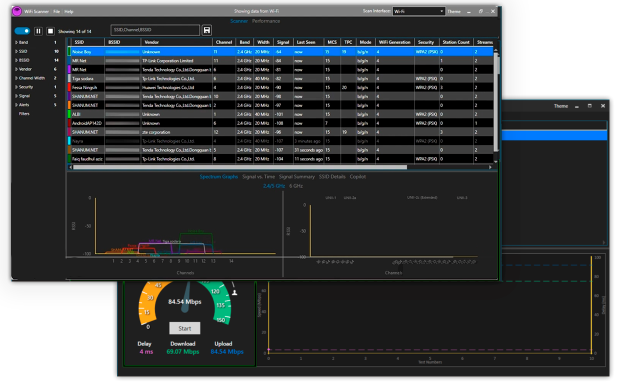620x383 pixels.
Task: Click the green color chip of Noise Boy
Action: [69, 52]
